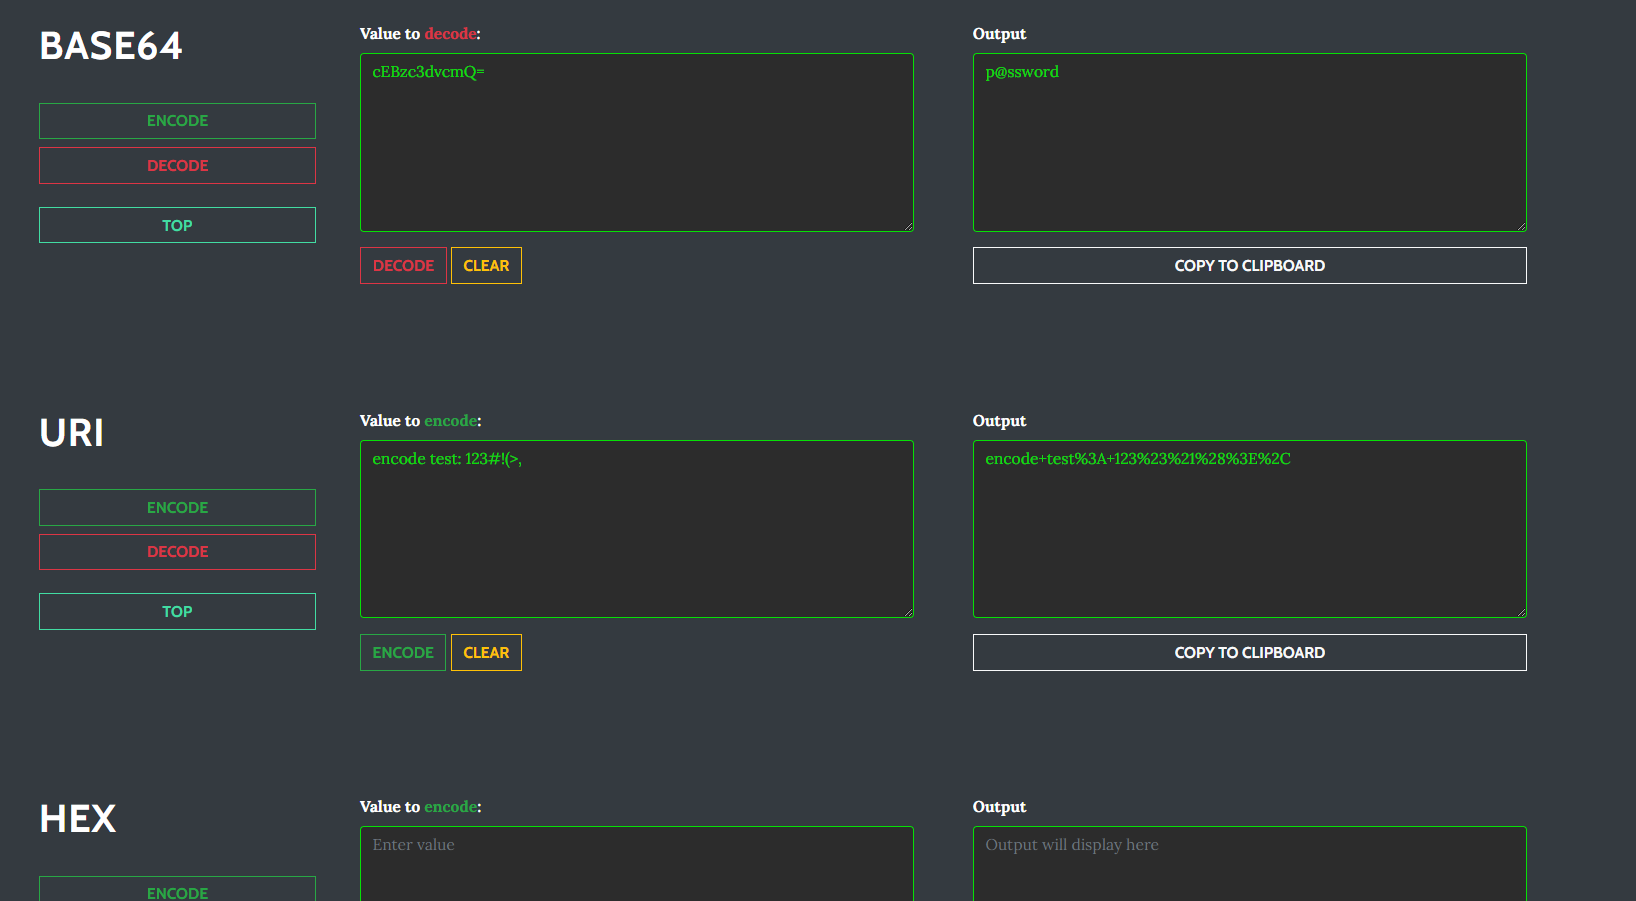This screenshot has width=1636, height=901.
Task: Click the URI output resize handle corner
Action: click(1521, 612)
